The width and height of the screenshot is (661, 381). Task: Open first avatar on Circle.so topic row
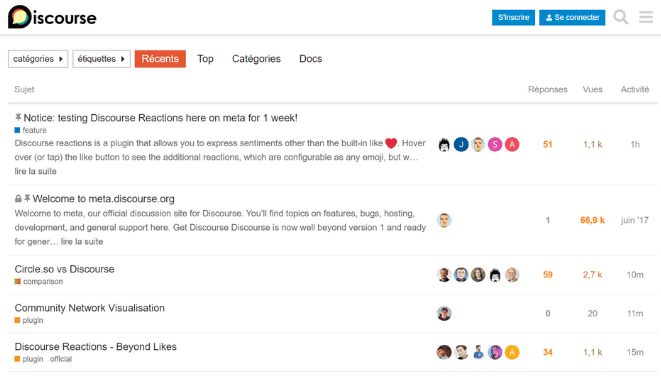(444, 275)
